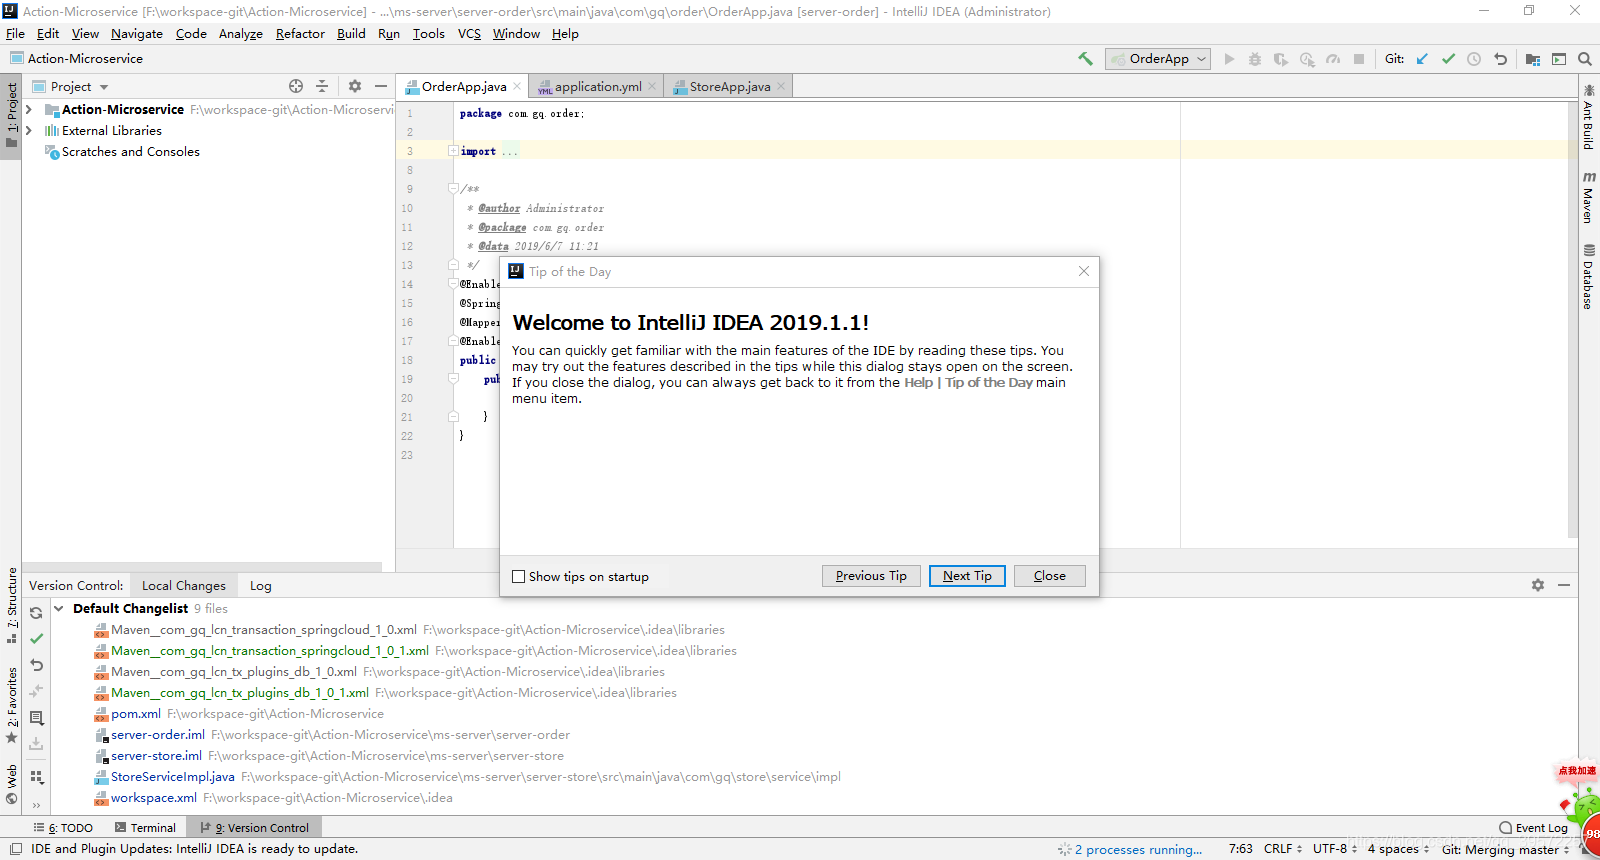Toggle Show tips on startup checkbox
The image size is (1600, 860).
tap(518, 577)
